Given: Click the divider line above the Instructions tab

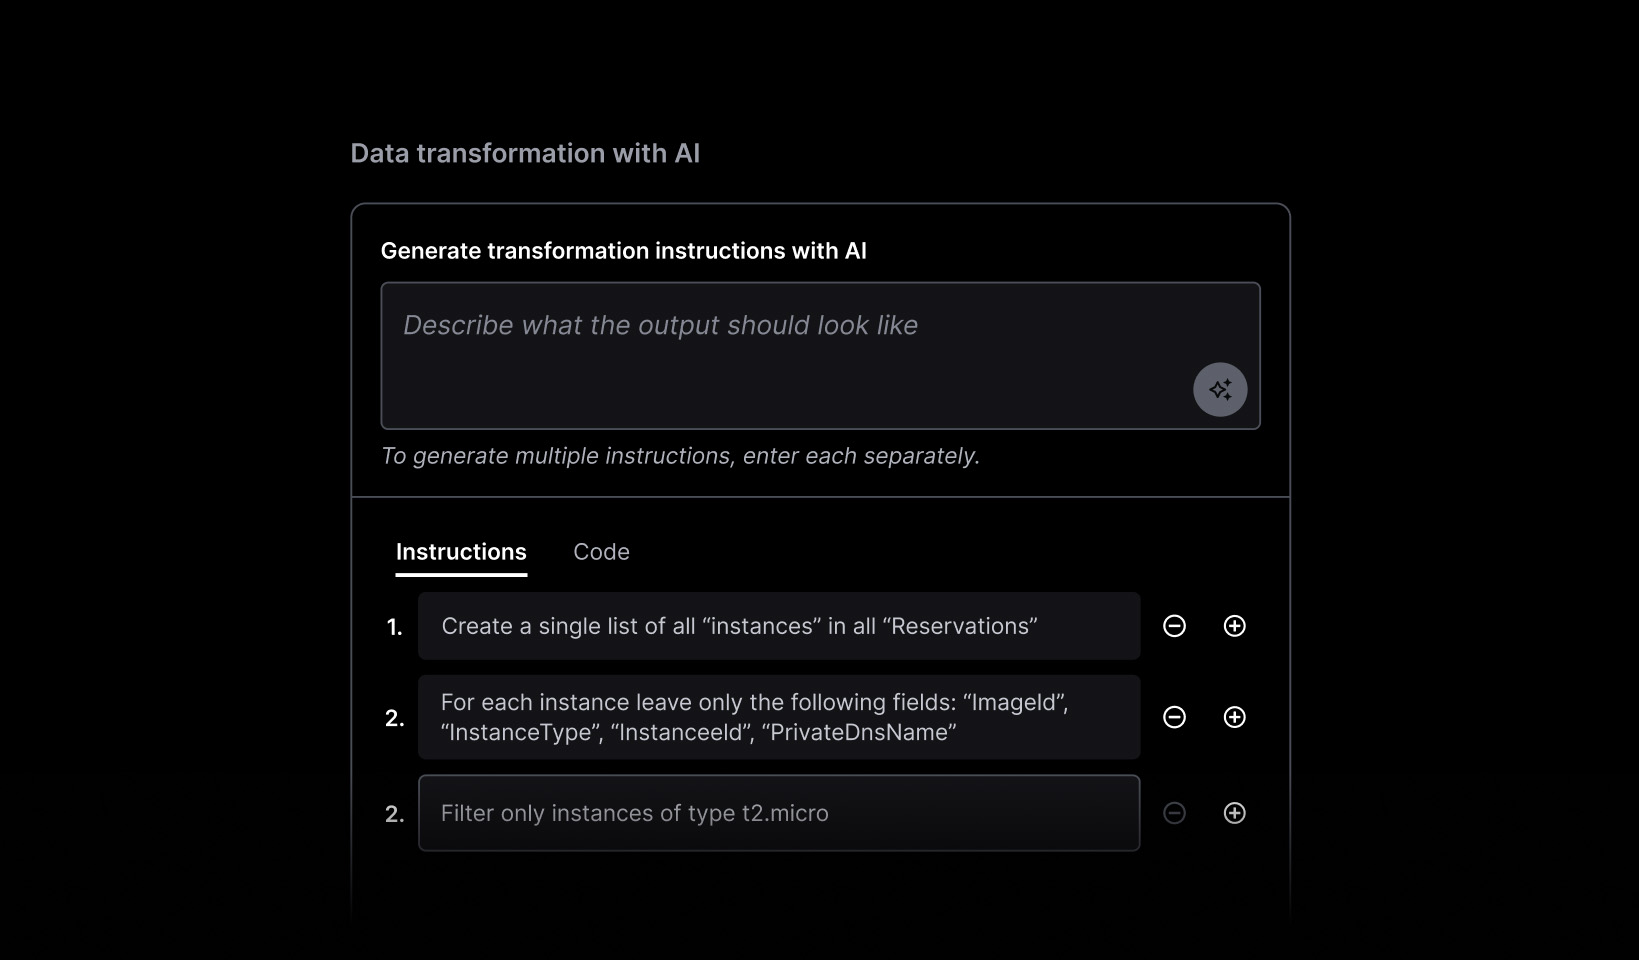Looking at the screenshot, I should 820,497.
